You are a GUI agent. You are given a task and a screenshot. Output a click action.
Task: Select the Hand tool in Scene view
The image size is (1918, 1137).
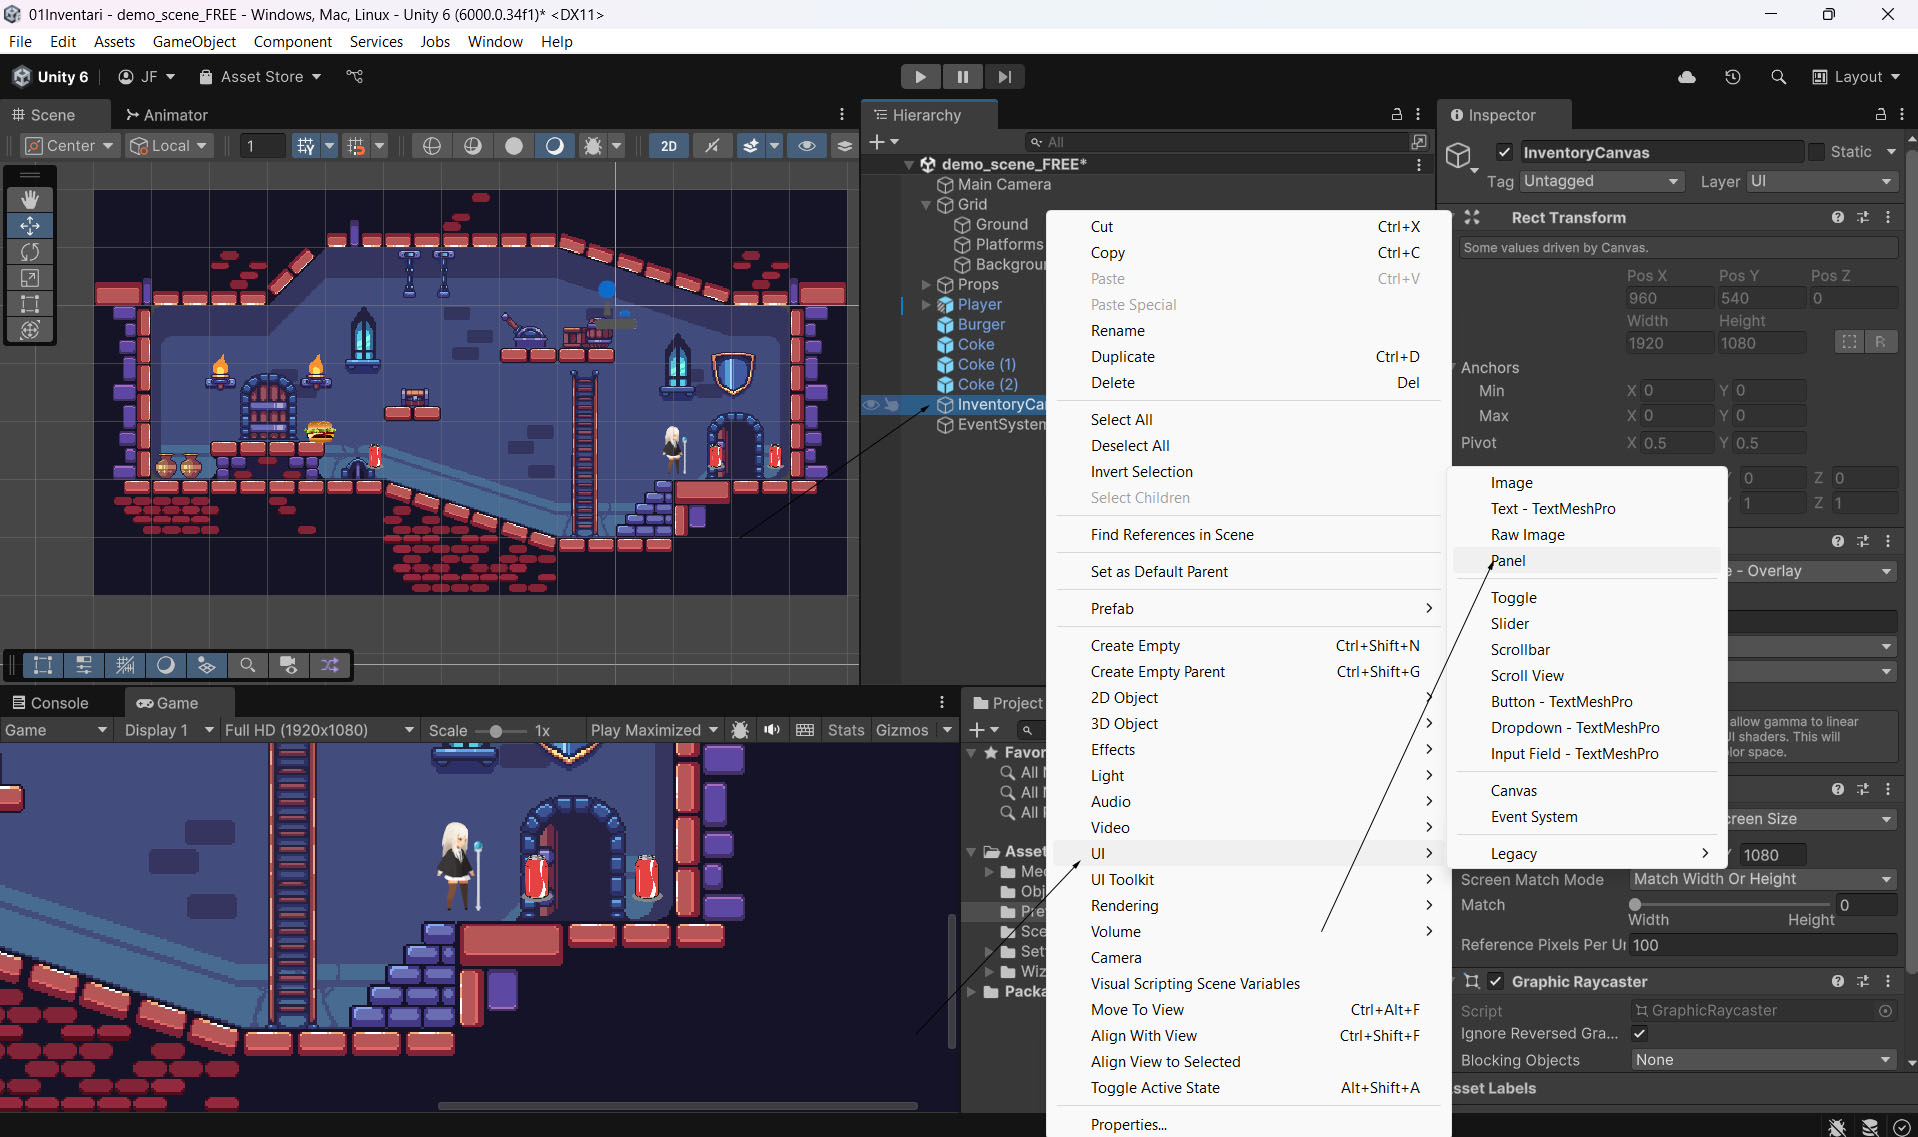pos(30,200)
